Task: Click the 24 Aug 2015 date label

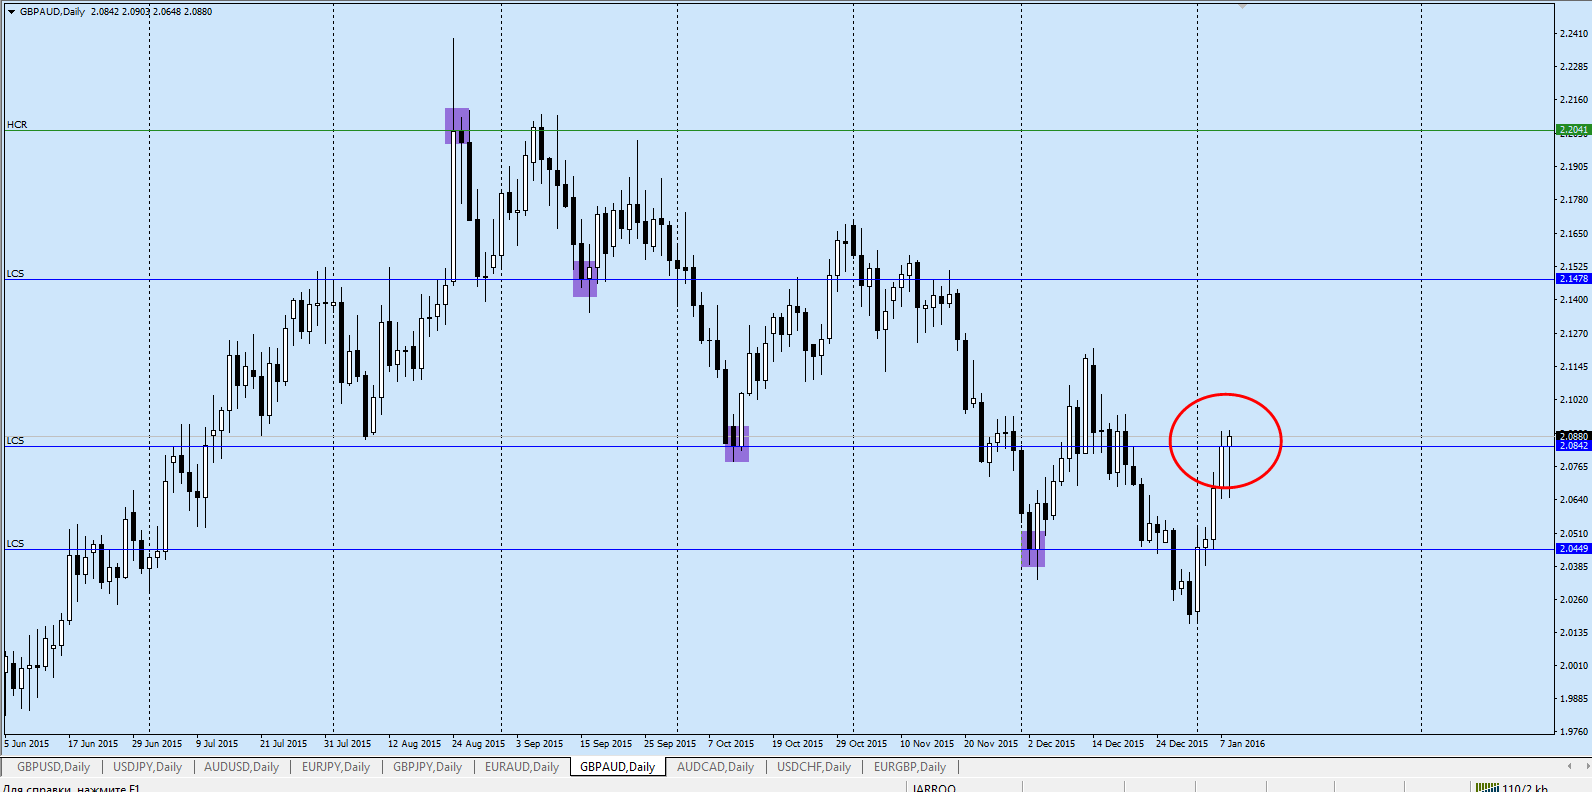Action: 478,744
